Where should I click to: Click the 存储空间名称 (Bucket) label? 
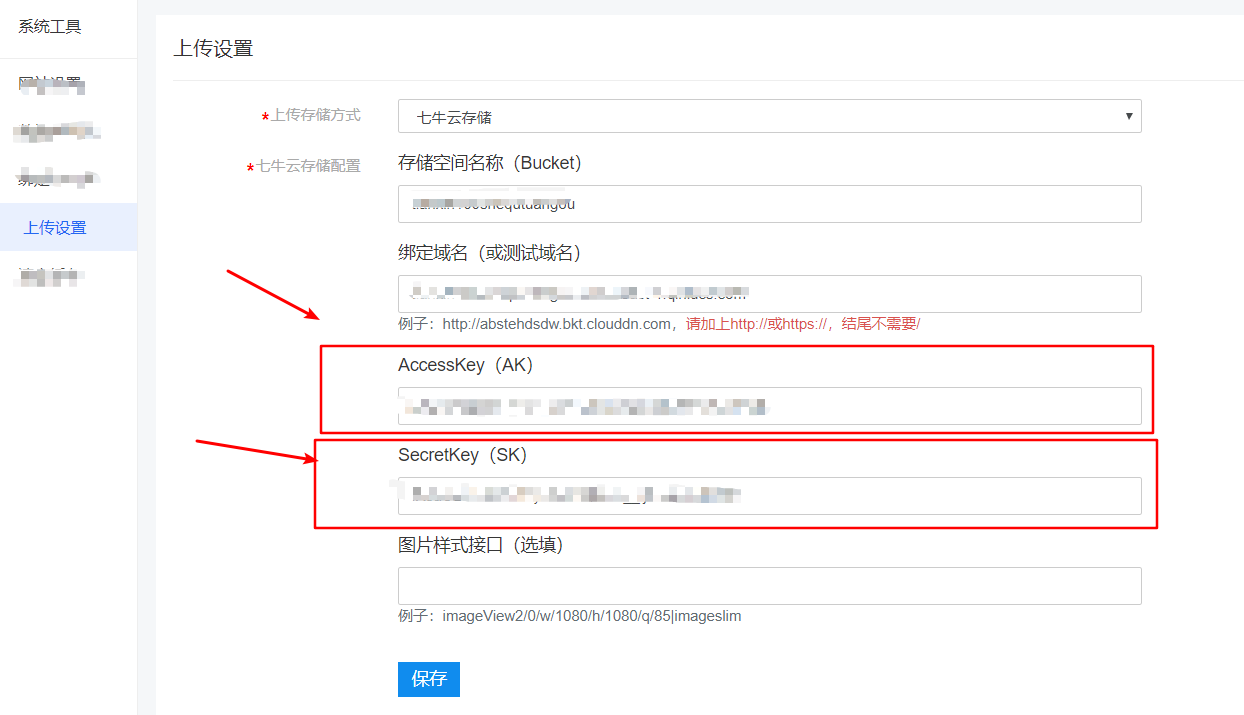click(490, 162)
